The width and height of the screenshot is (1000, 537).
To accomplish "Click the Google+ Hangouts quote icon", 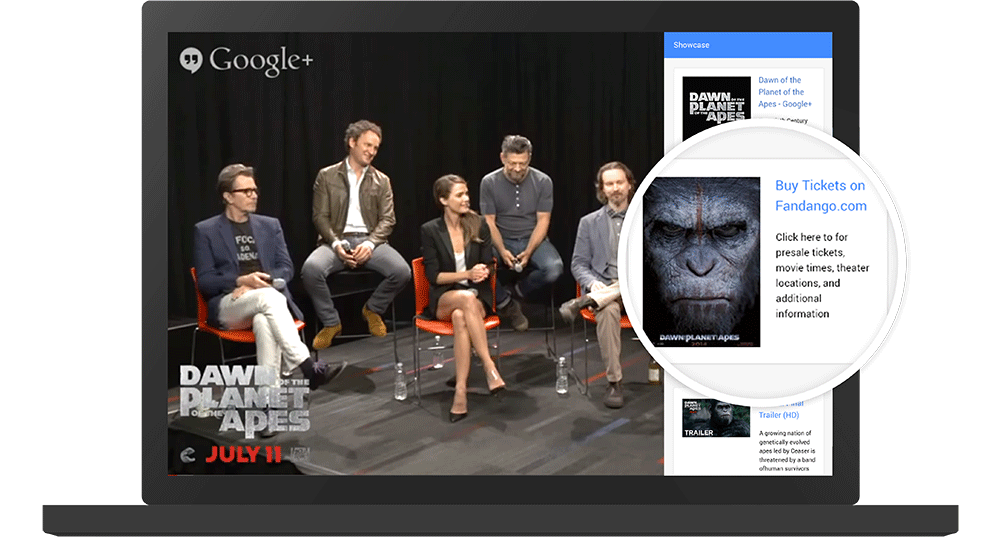I will point(191,60).
